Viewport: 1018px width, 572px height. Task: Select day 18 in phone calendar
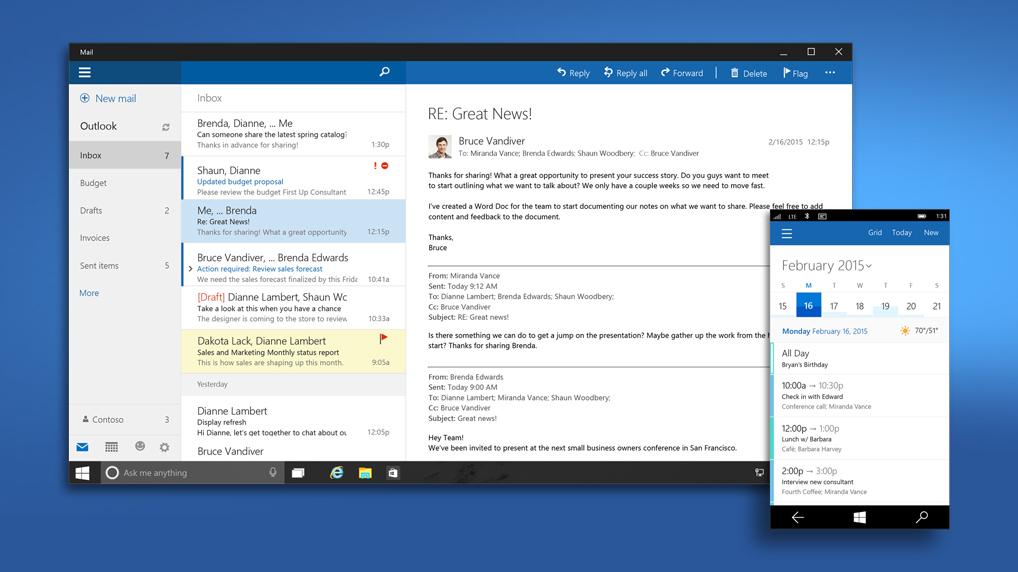[x=860, y=306]
